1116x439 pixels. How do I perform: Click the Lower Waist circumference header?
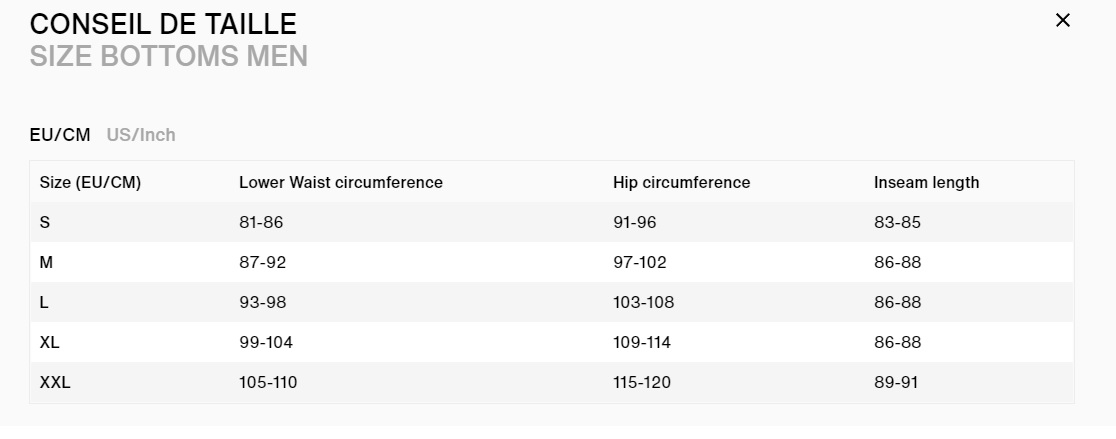click(340, 182)
